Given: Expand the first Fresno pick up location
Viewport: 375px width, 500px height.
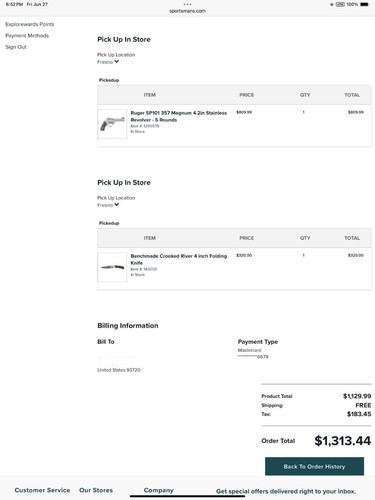Looking at the screenshot, I should pyautogui.click(x=108, y=62).
